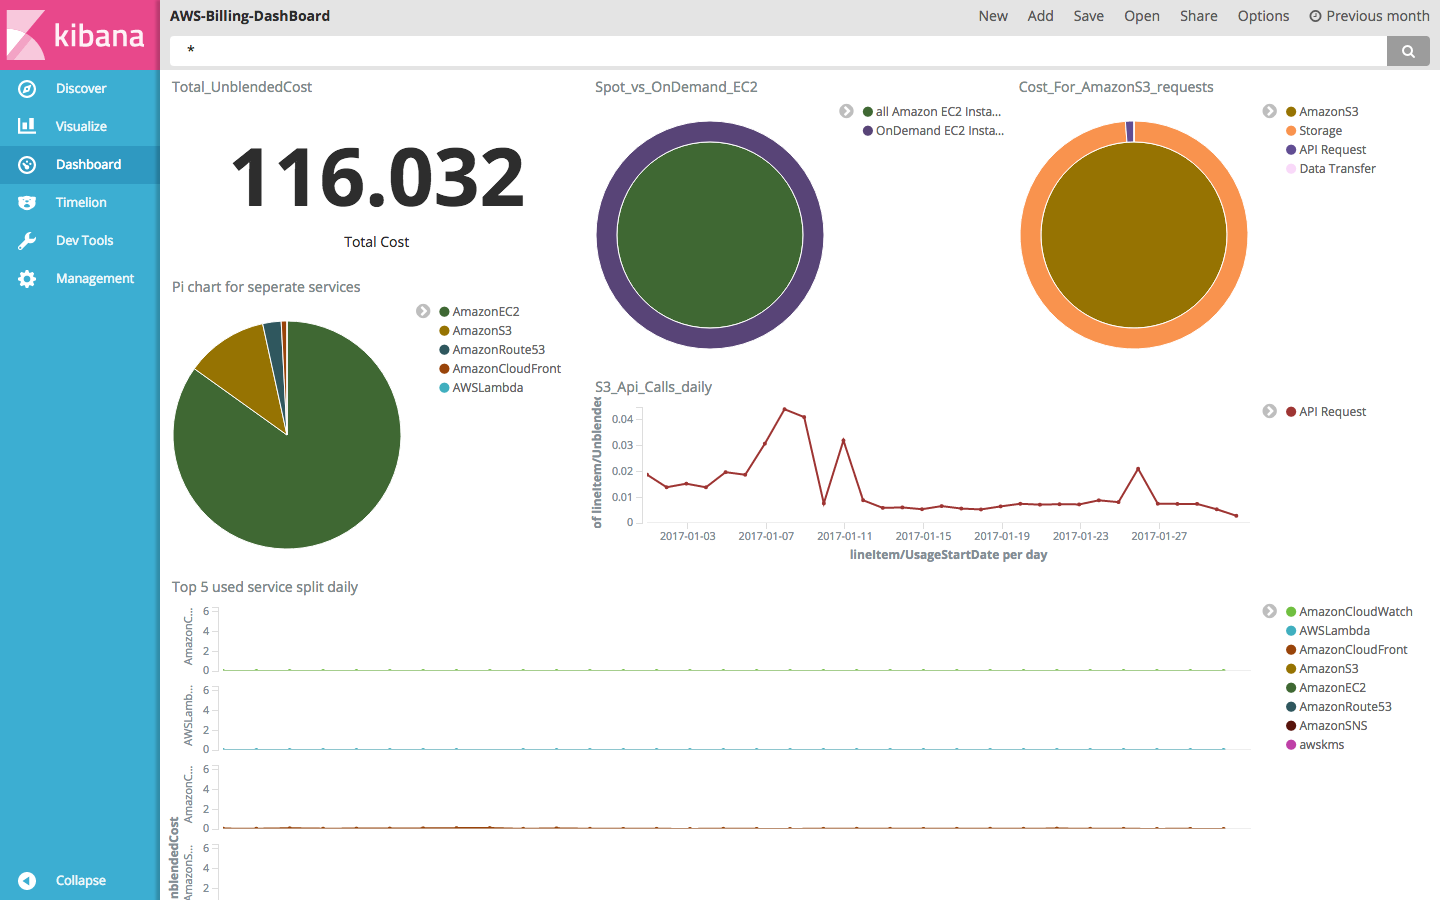
Task: Go to Discover in the sidebar
Action: 81,88
